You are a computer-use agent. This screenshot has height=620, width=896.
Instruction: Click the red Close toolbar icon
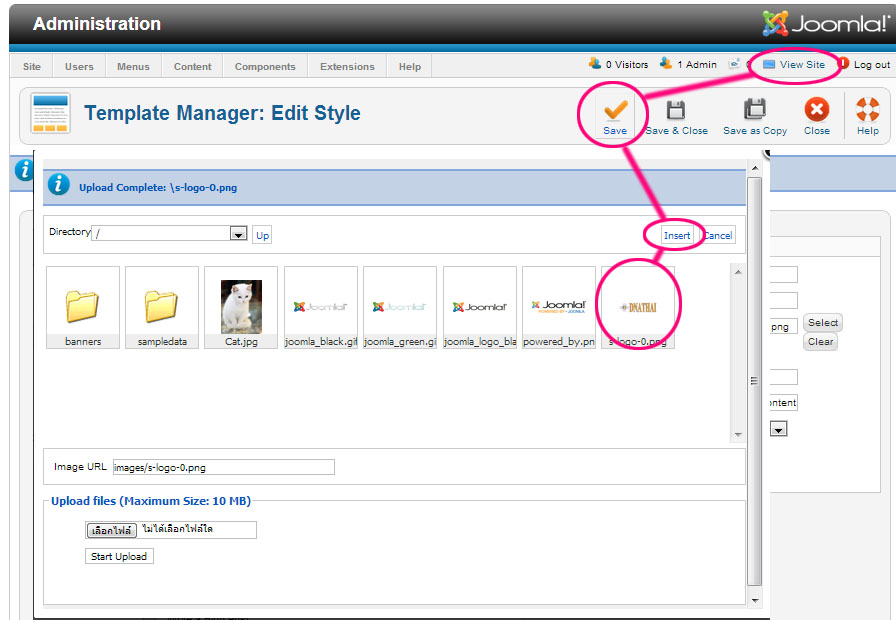pos(817,110)
